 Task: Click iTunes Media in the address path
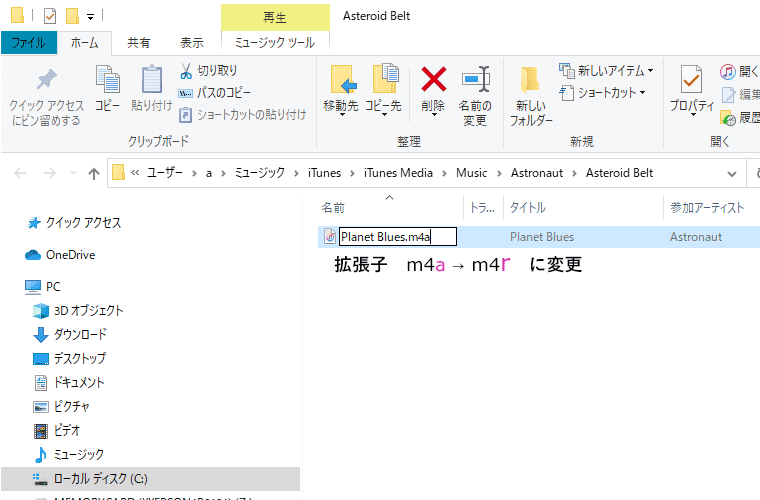[398, 173]
